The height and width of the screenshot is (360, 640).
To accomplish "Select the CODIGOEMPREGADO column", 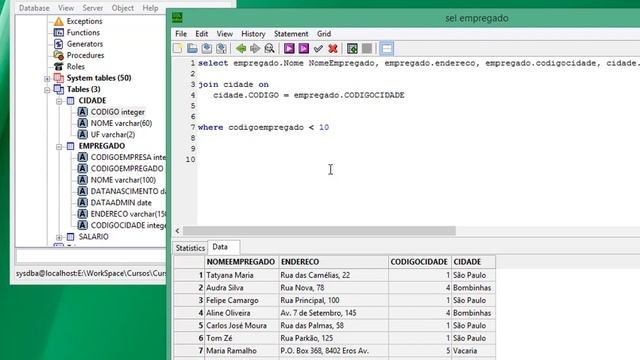I will 127,169.
